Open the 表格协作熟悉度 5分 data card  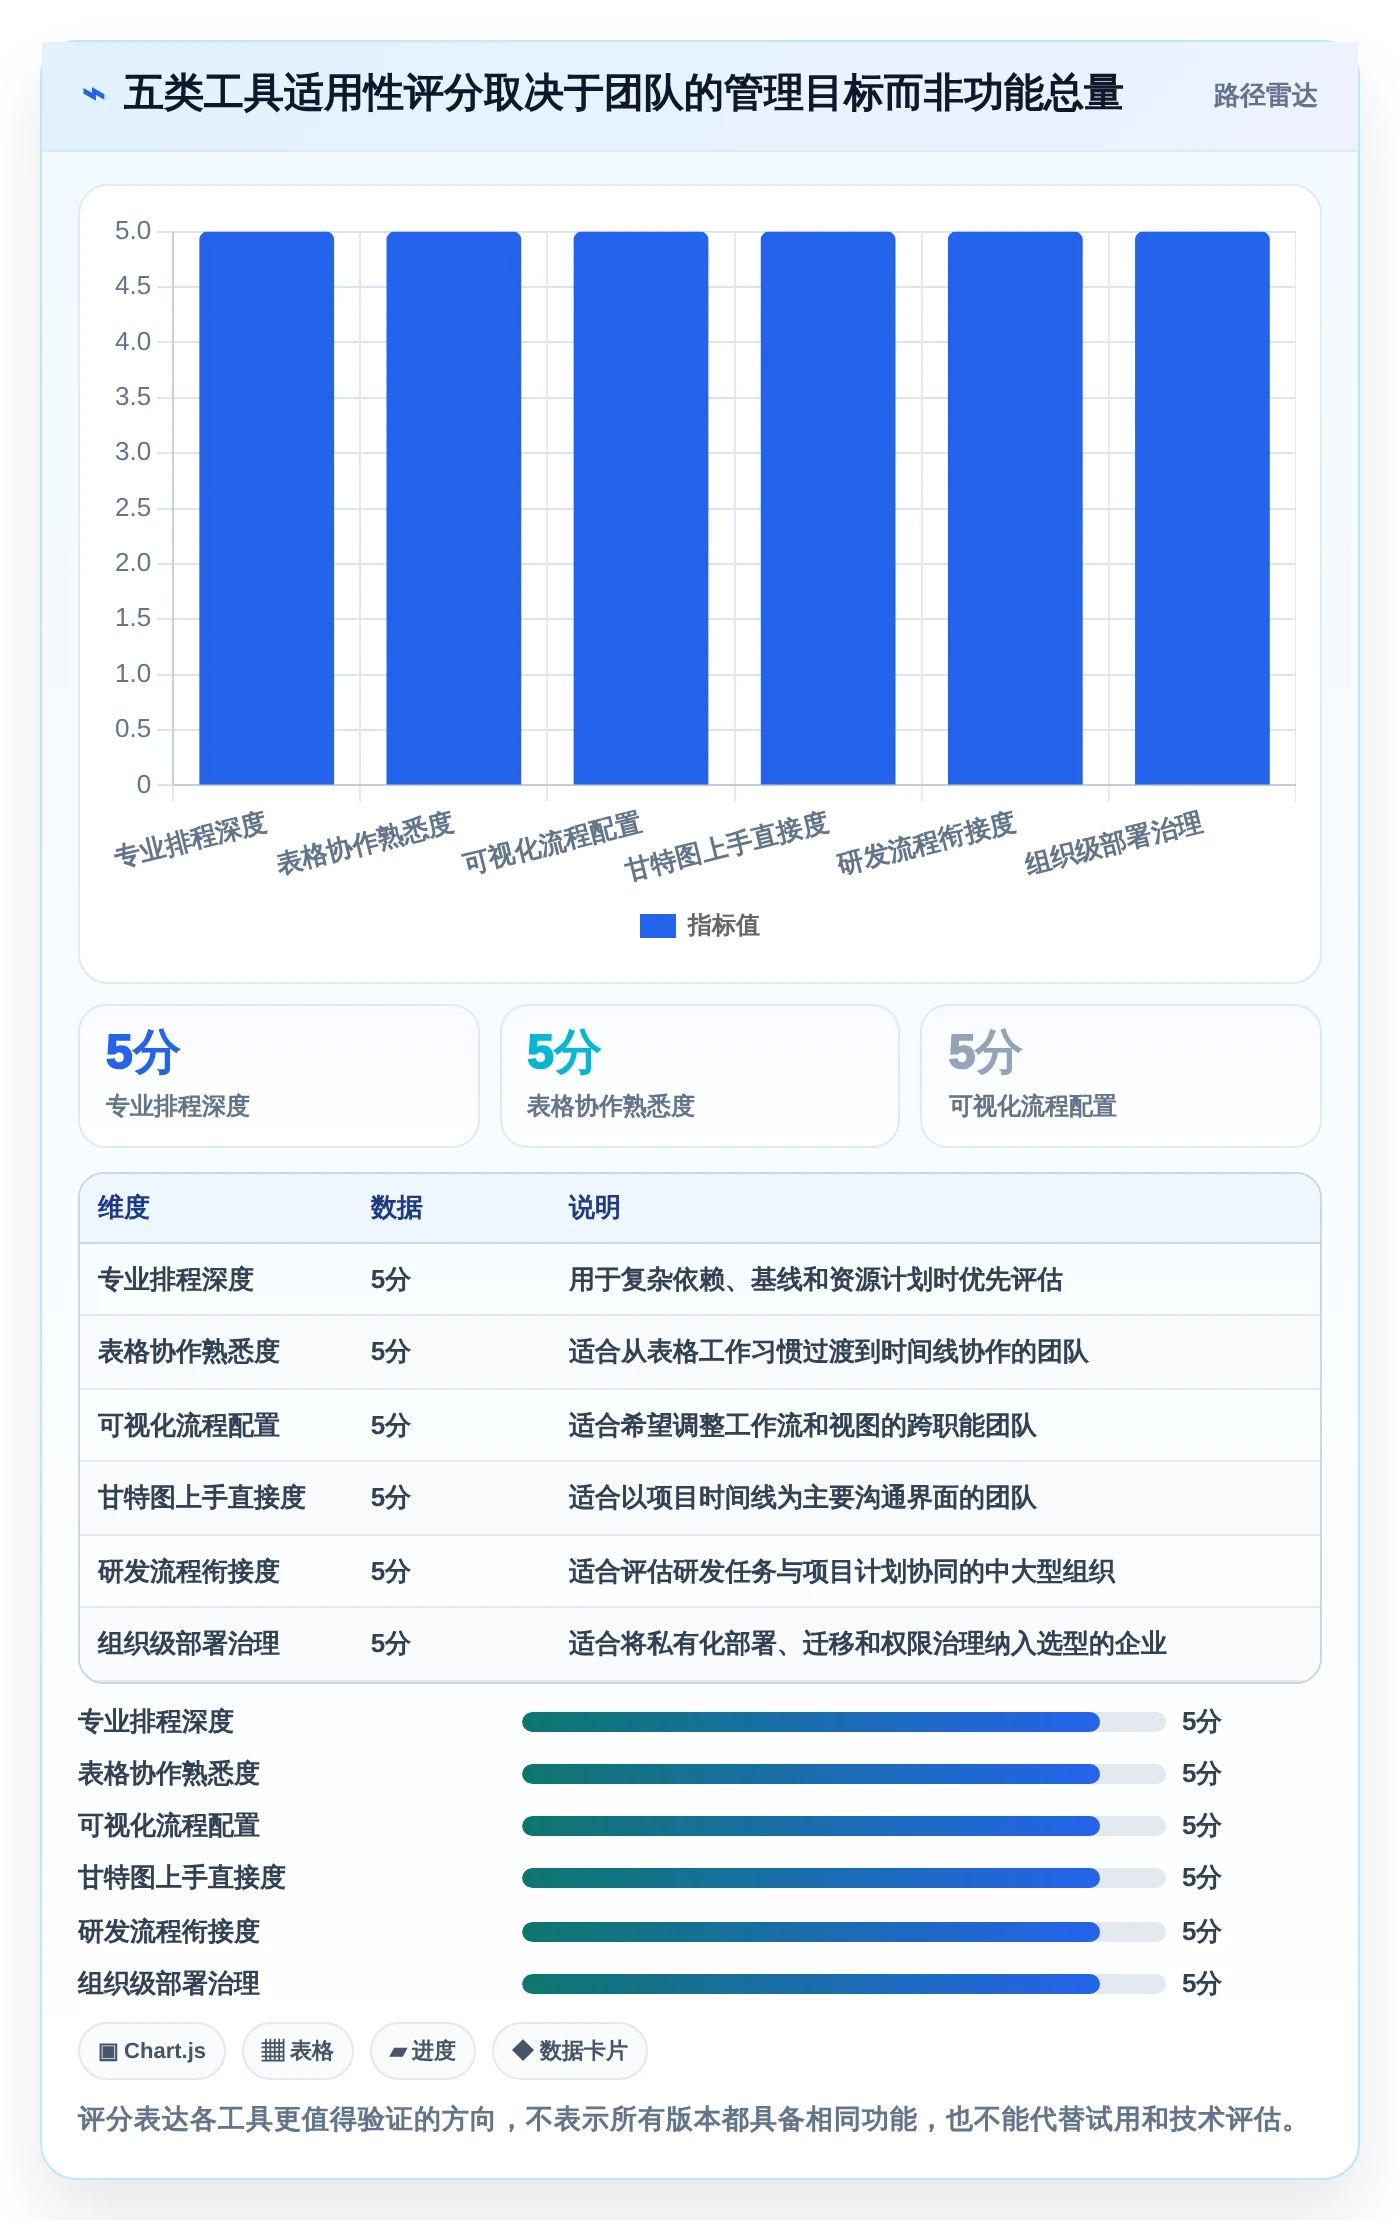700,1076
